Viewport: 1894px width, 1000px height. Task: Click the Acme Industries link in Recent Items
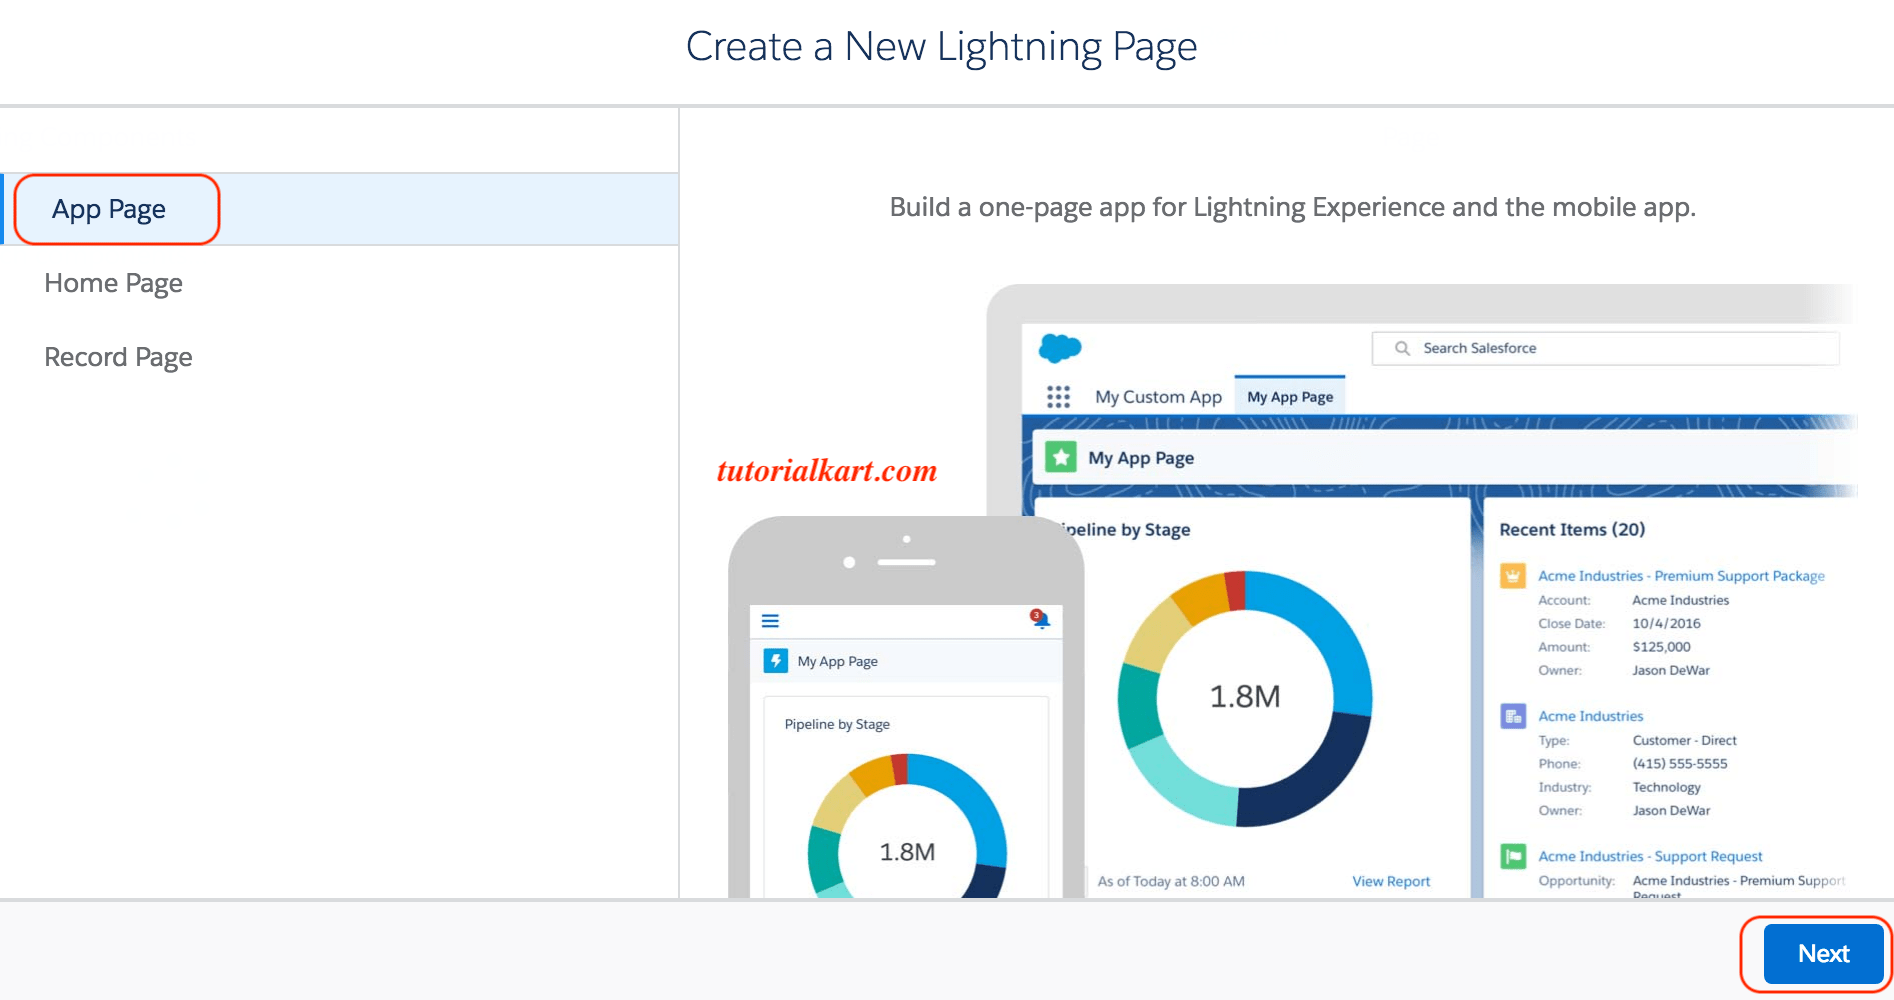[x=1590, y=716]
